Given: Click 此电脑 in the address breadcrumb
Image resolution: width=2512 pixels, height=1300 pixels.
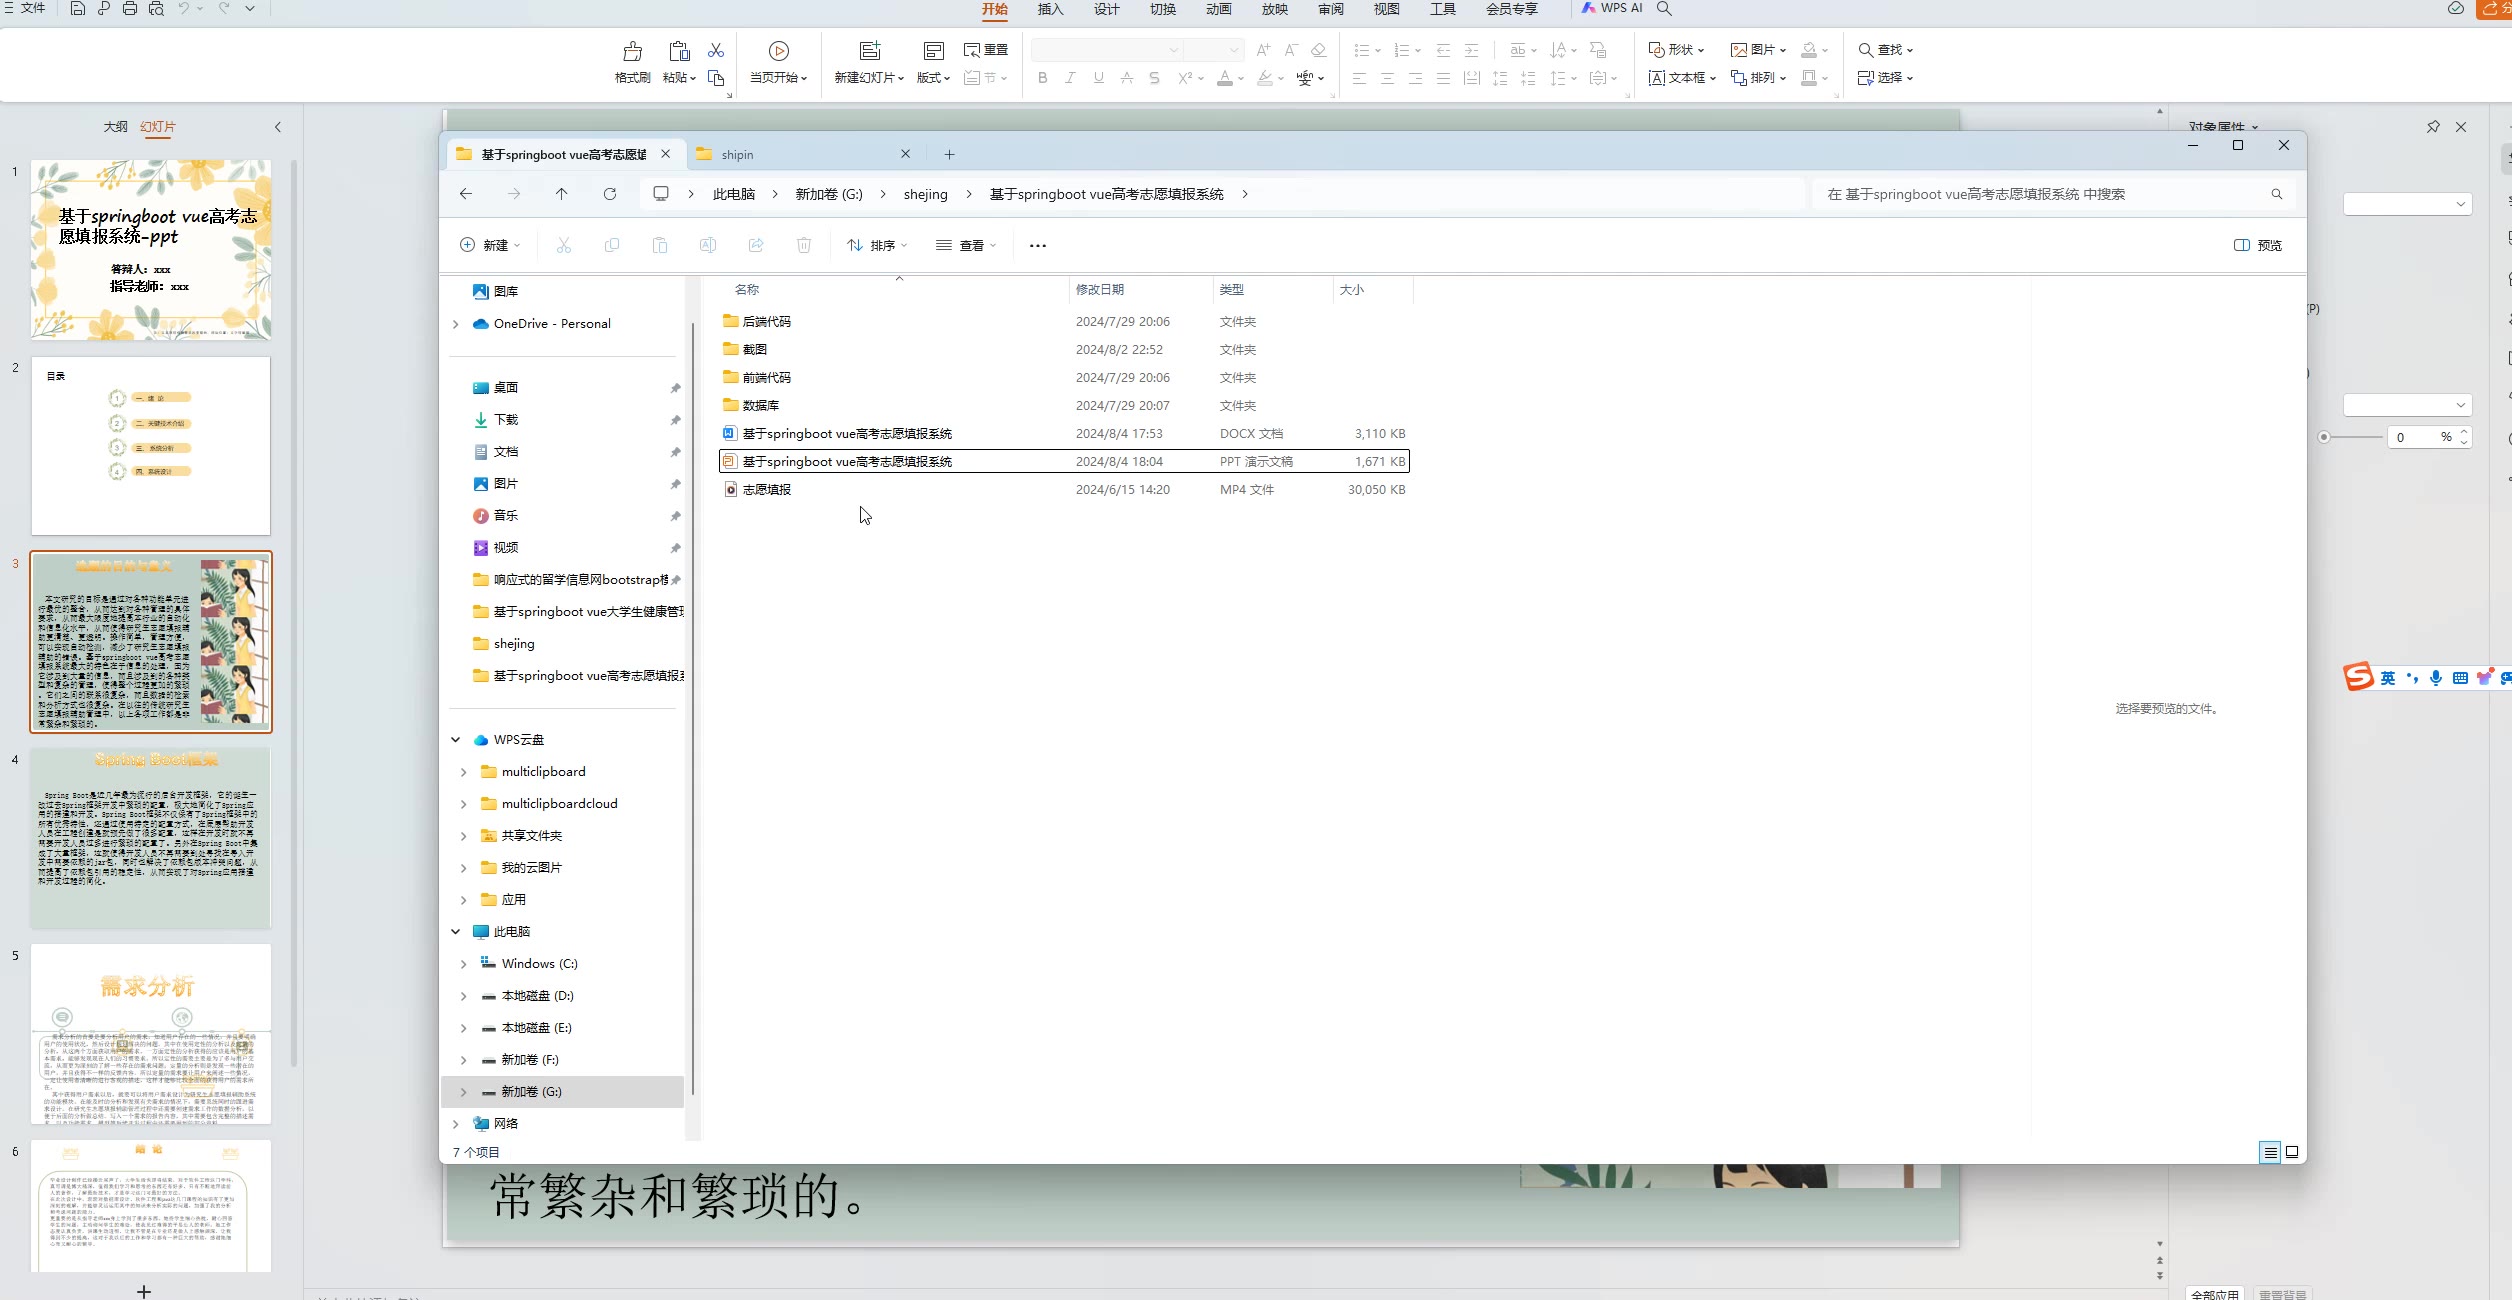Looking at the screenshot, I should [x=734, y=194].
